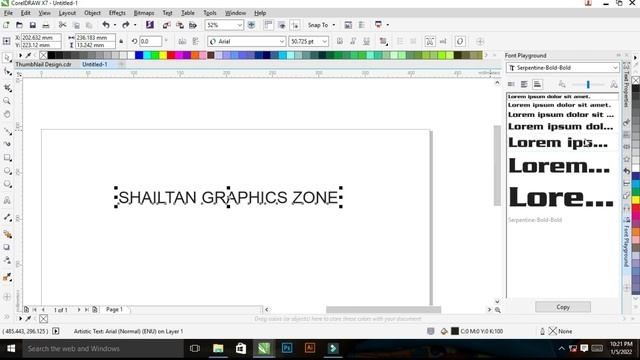Pick the yellow swatch in the palette
The width and height of the screenshot is (640, 360).
[x=163, y=55]
